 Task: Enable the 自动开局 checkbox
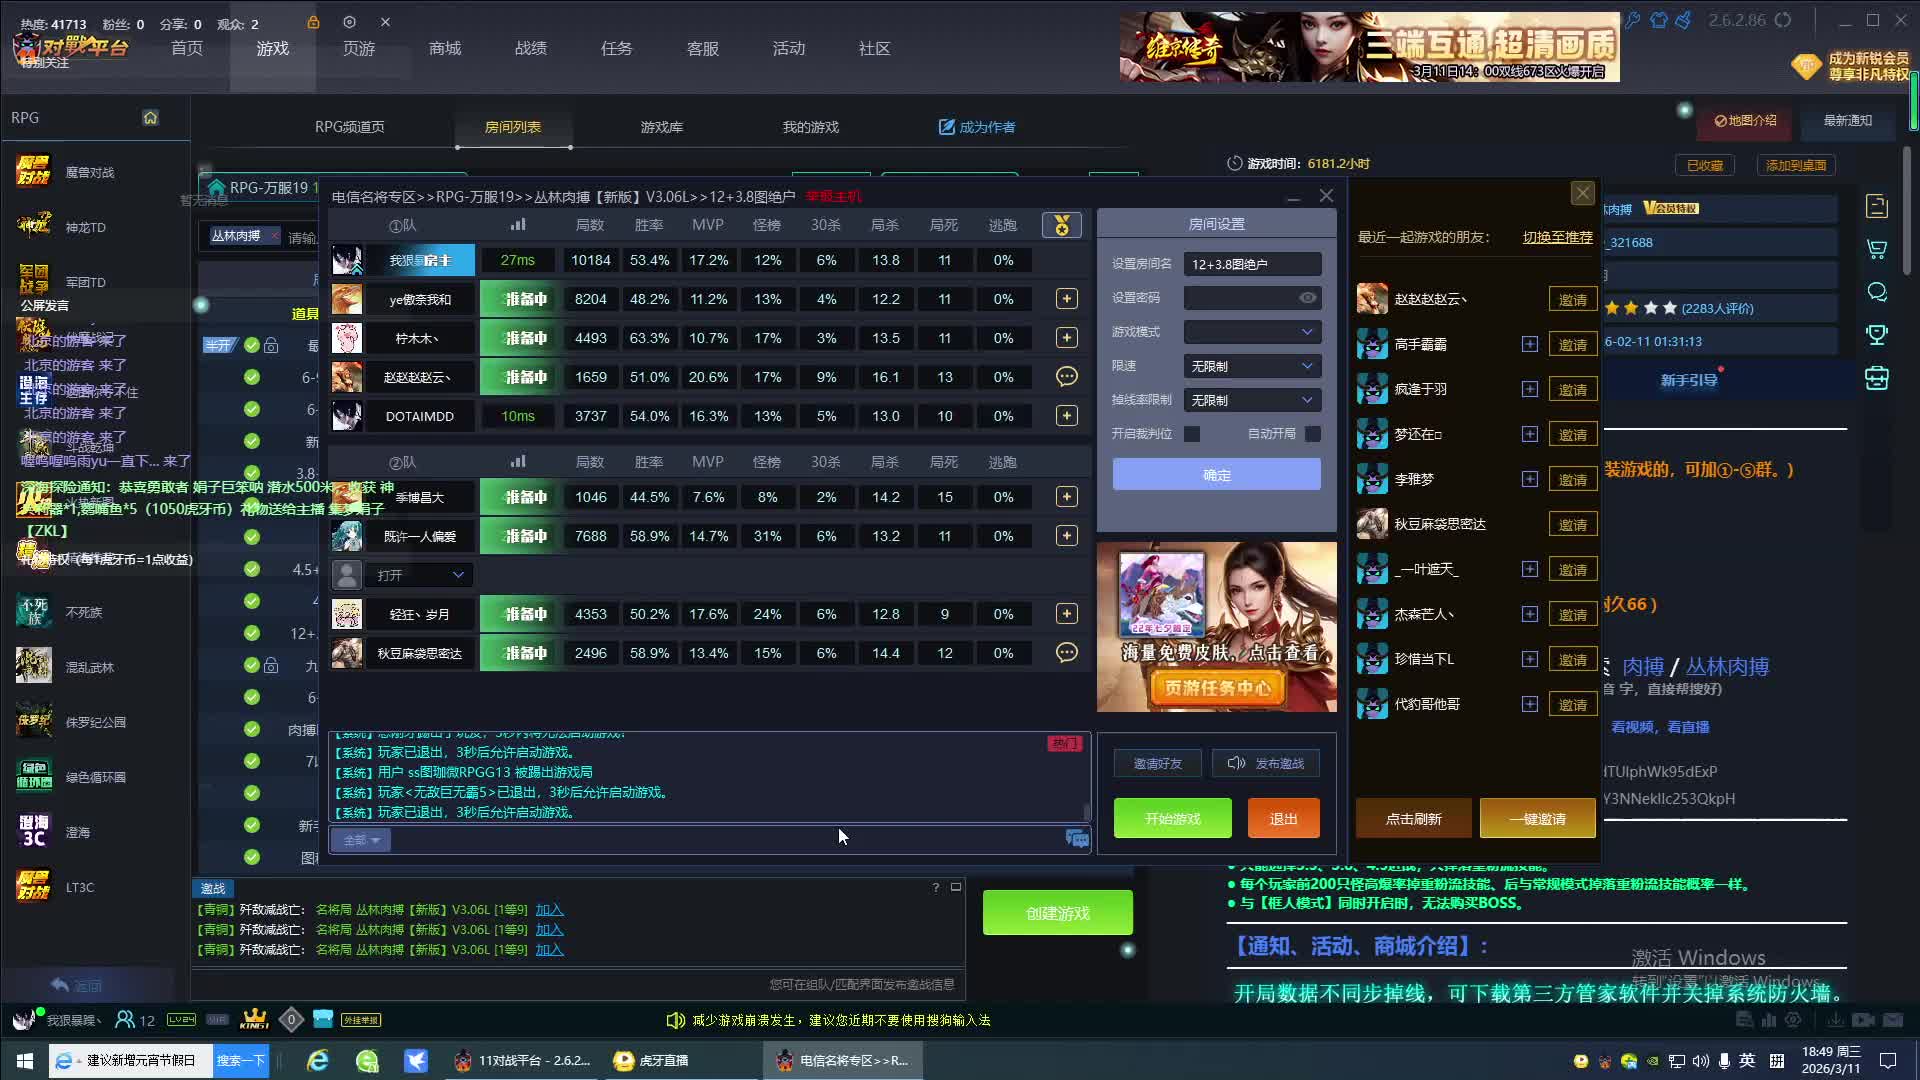1312,434
